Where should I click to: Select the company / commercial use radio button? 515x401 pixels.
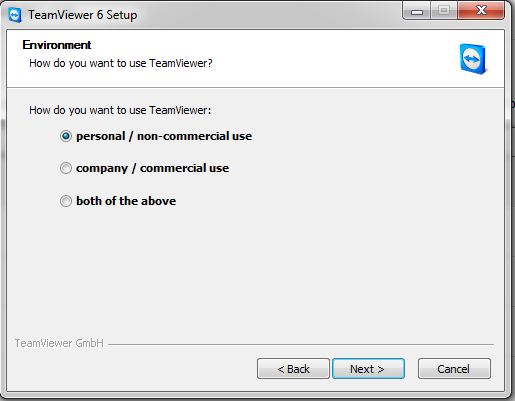tap(66, 168)
